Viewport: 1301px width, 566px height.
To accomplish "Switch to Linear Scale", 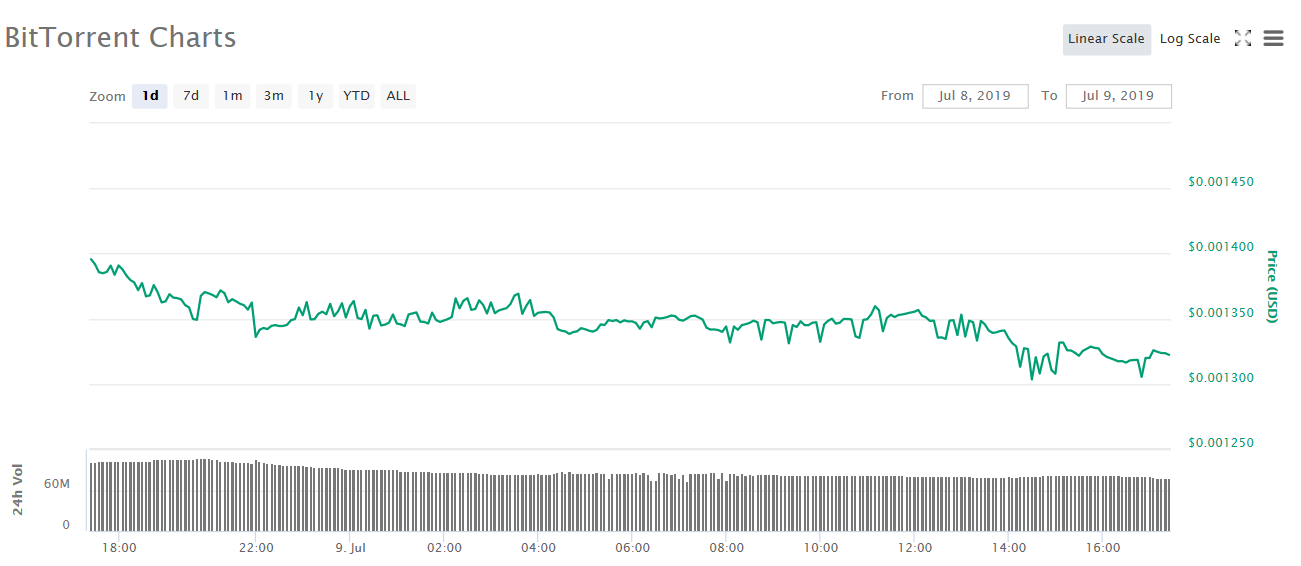I will (x=1106, y=39).
